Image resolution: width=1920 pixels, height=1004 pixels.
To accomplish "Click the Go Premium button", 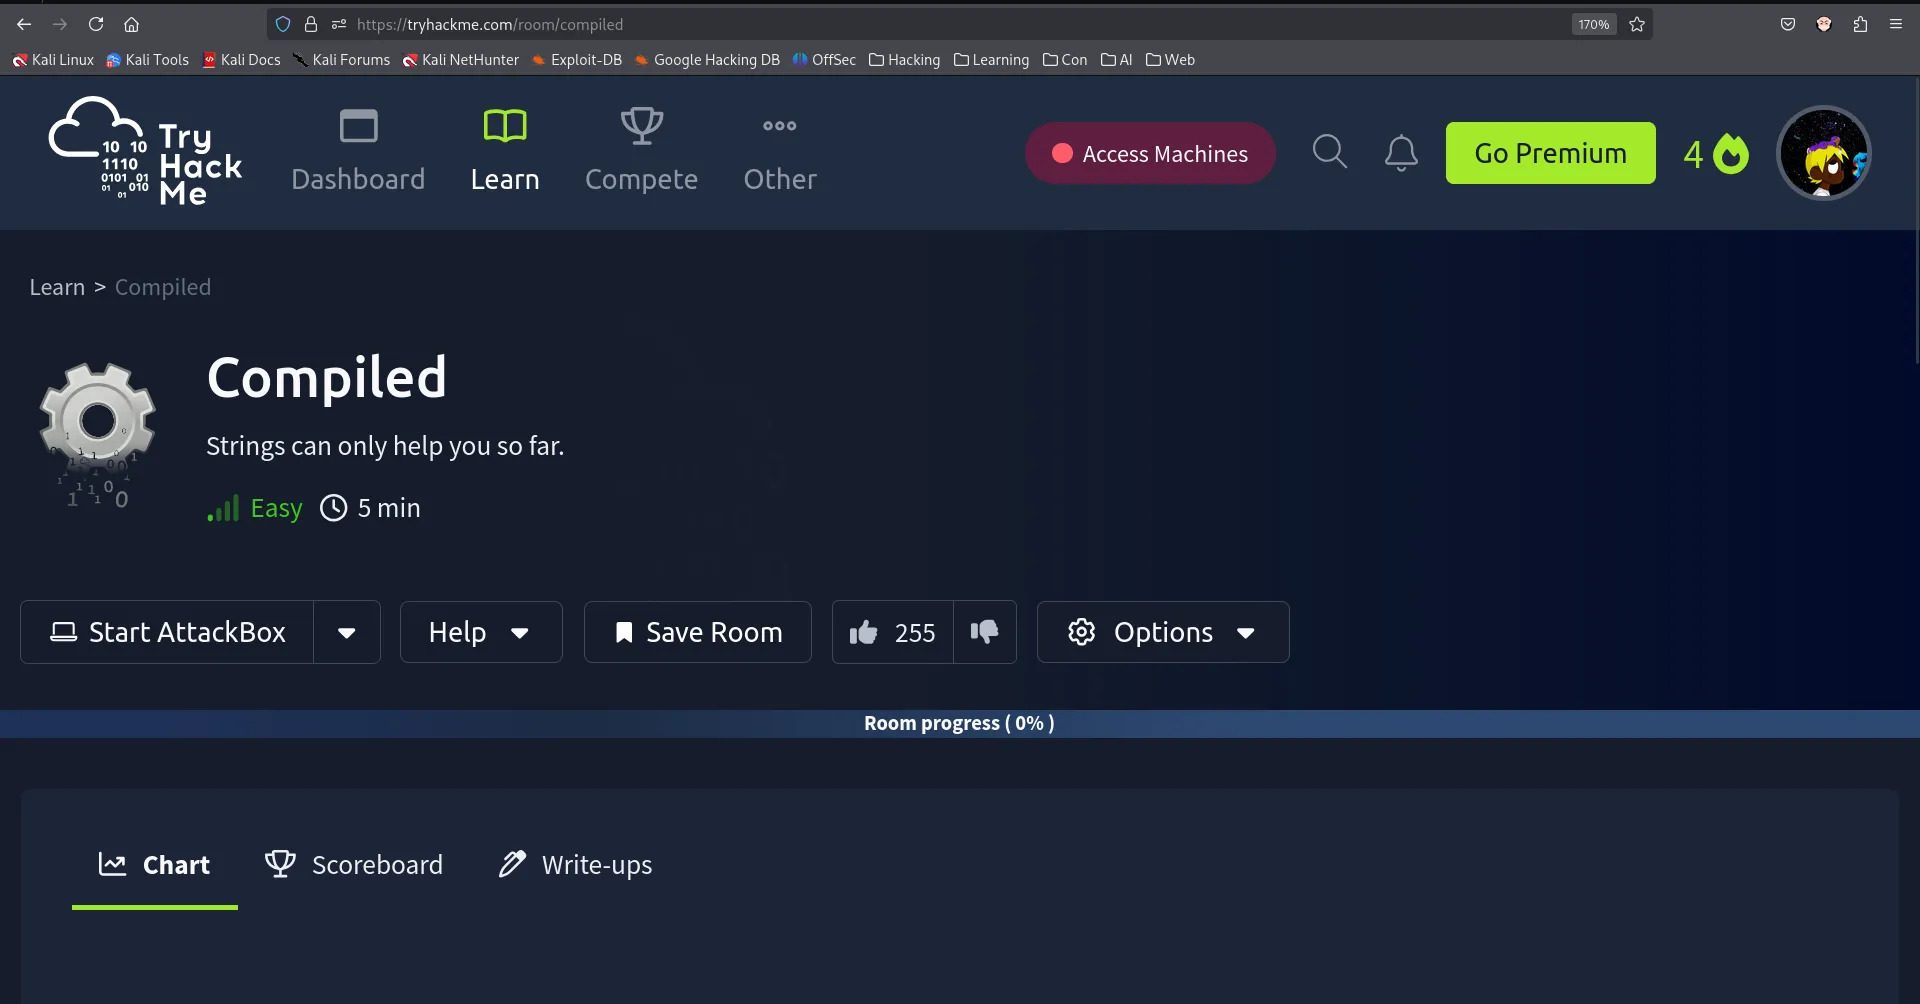I will [1550, 153].
